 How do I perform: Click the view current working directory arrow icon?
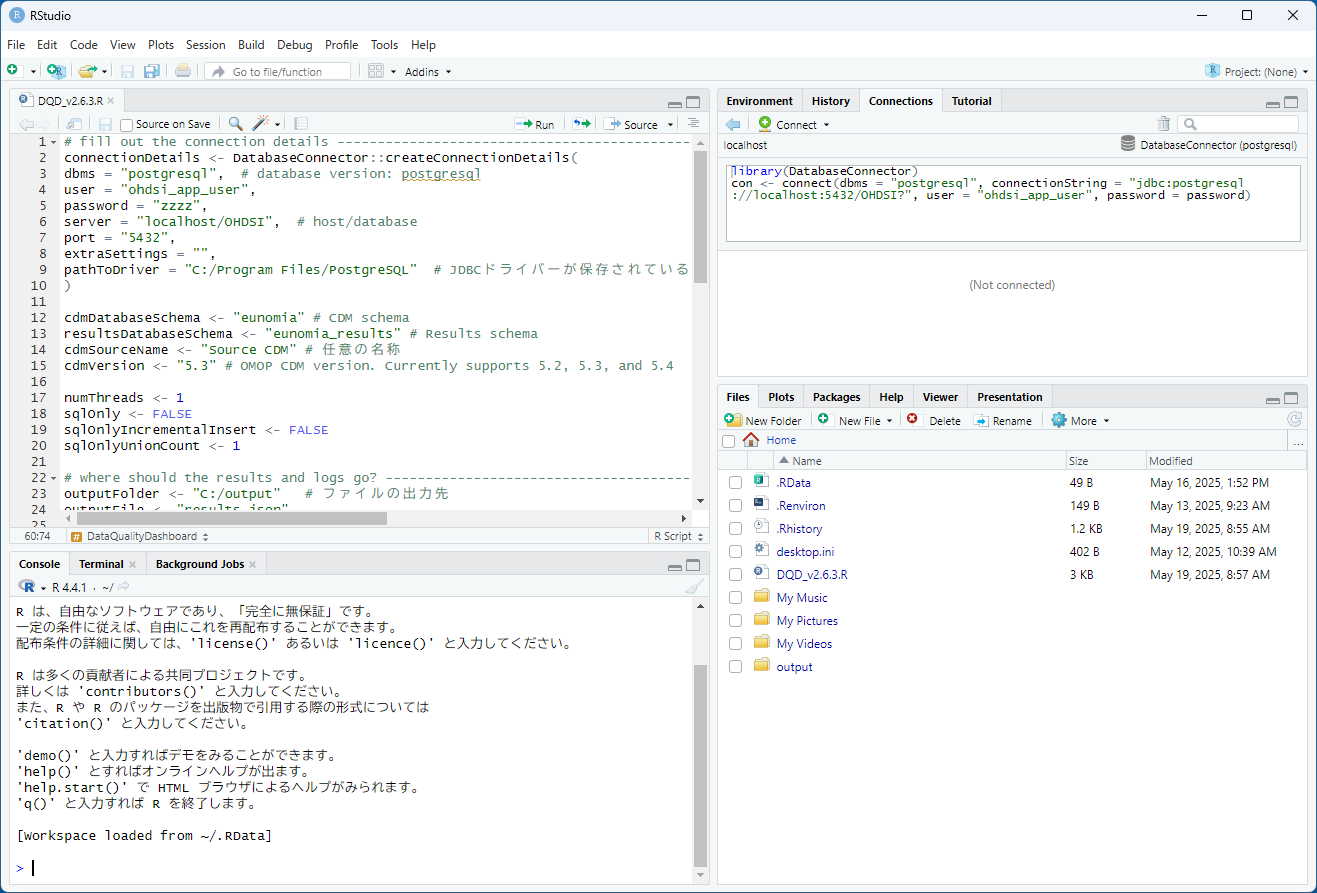coord(124,587)
